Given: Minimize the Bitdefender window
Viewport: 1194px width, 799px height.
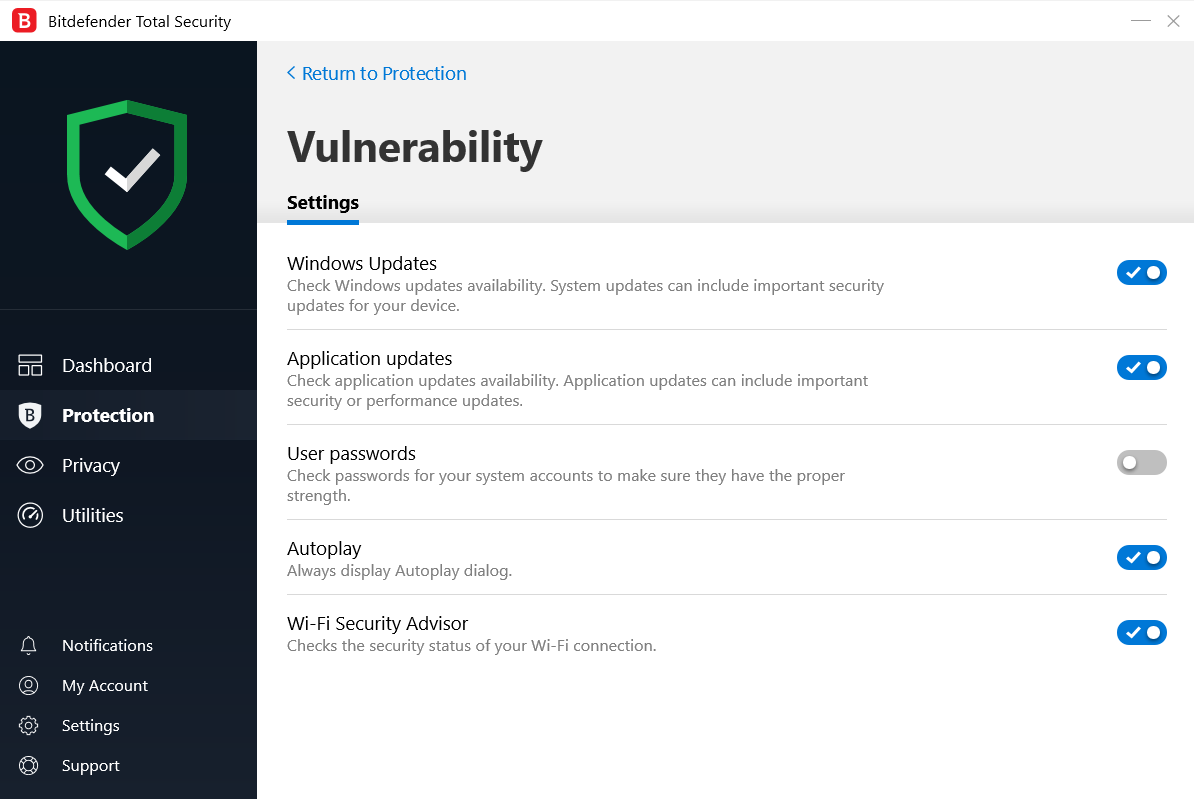Looking at the screenshot, I should click(1140, 21).
